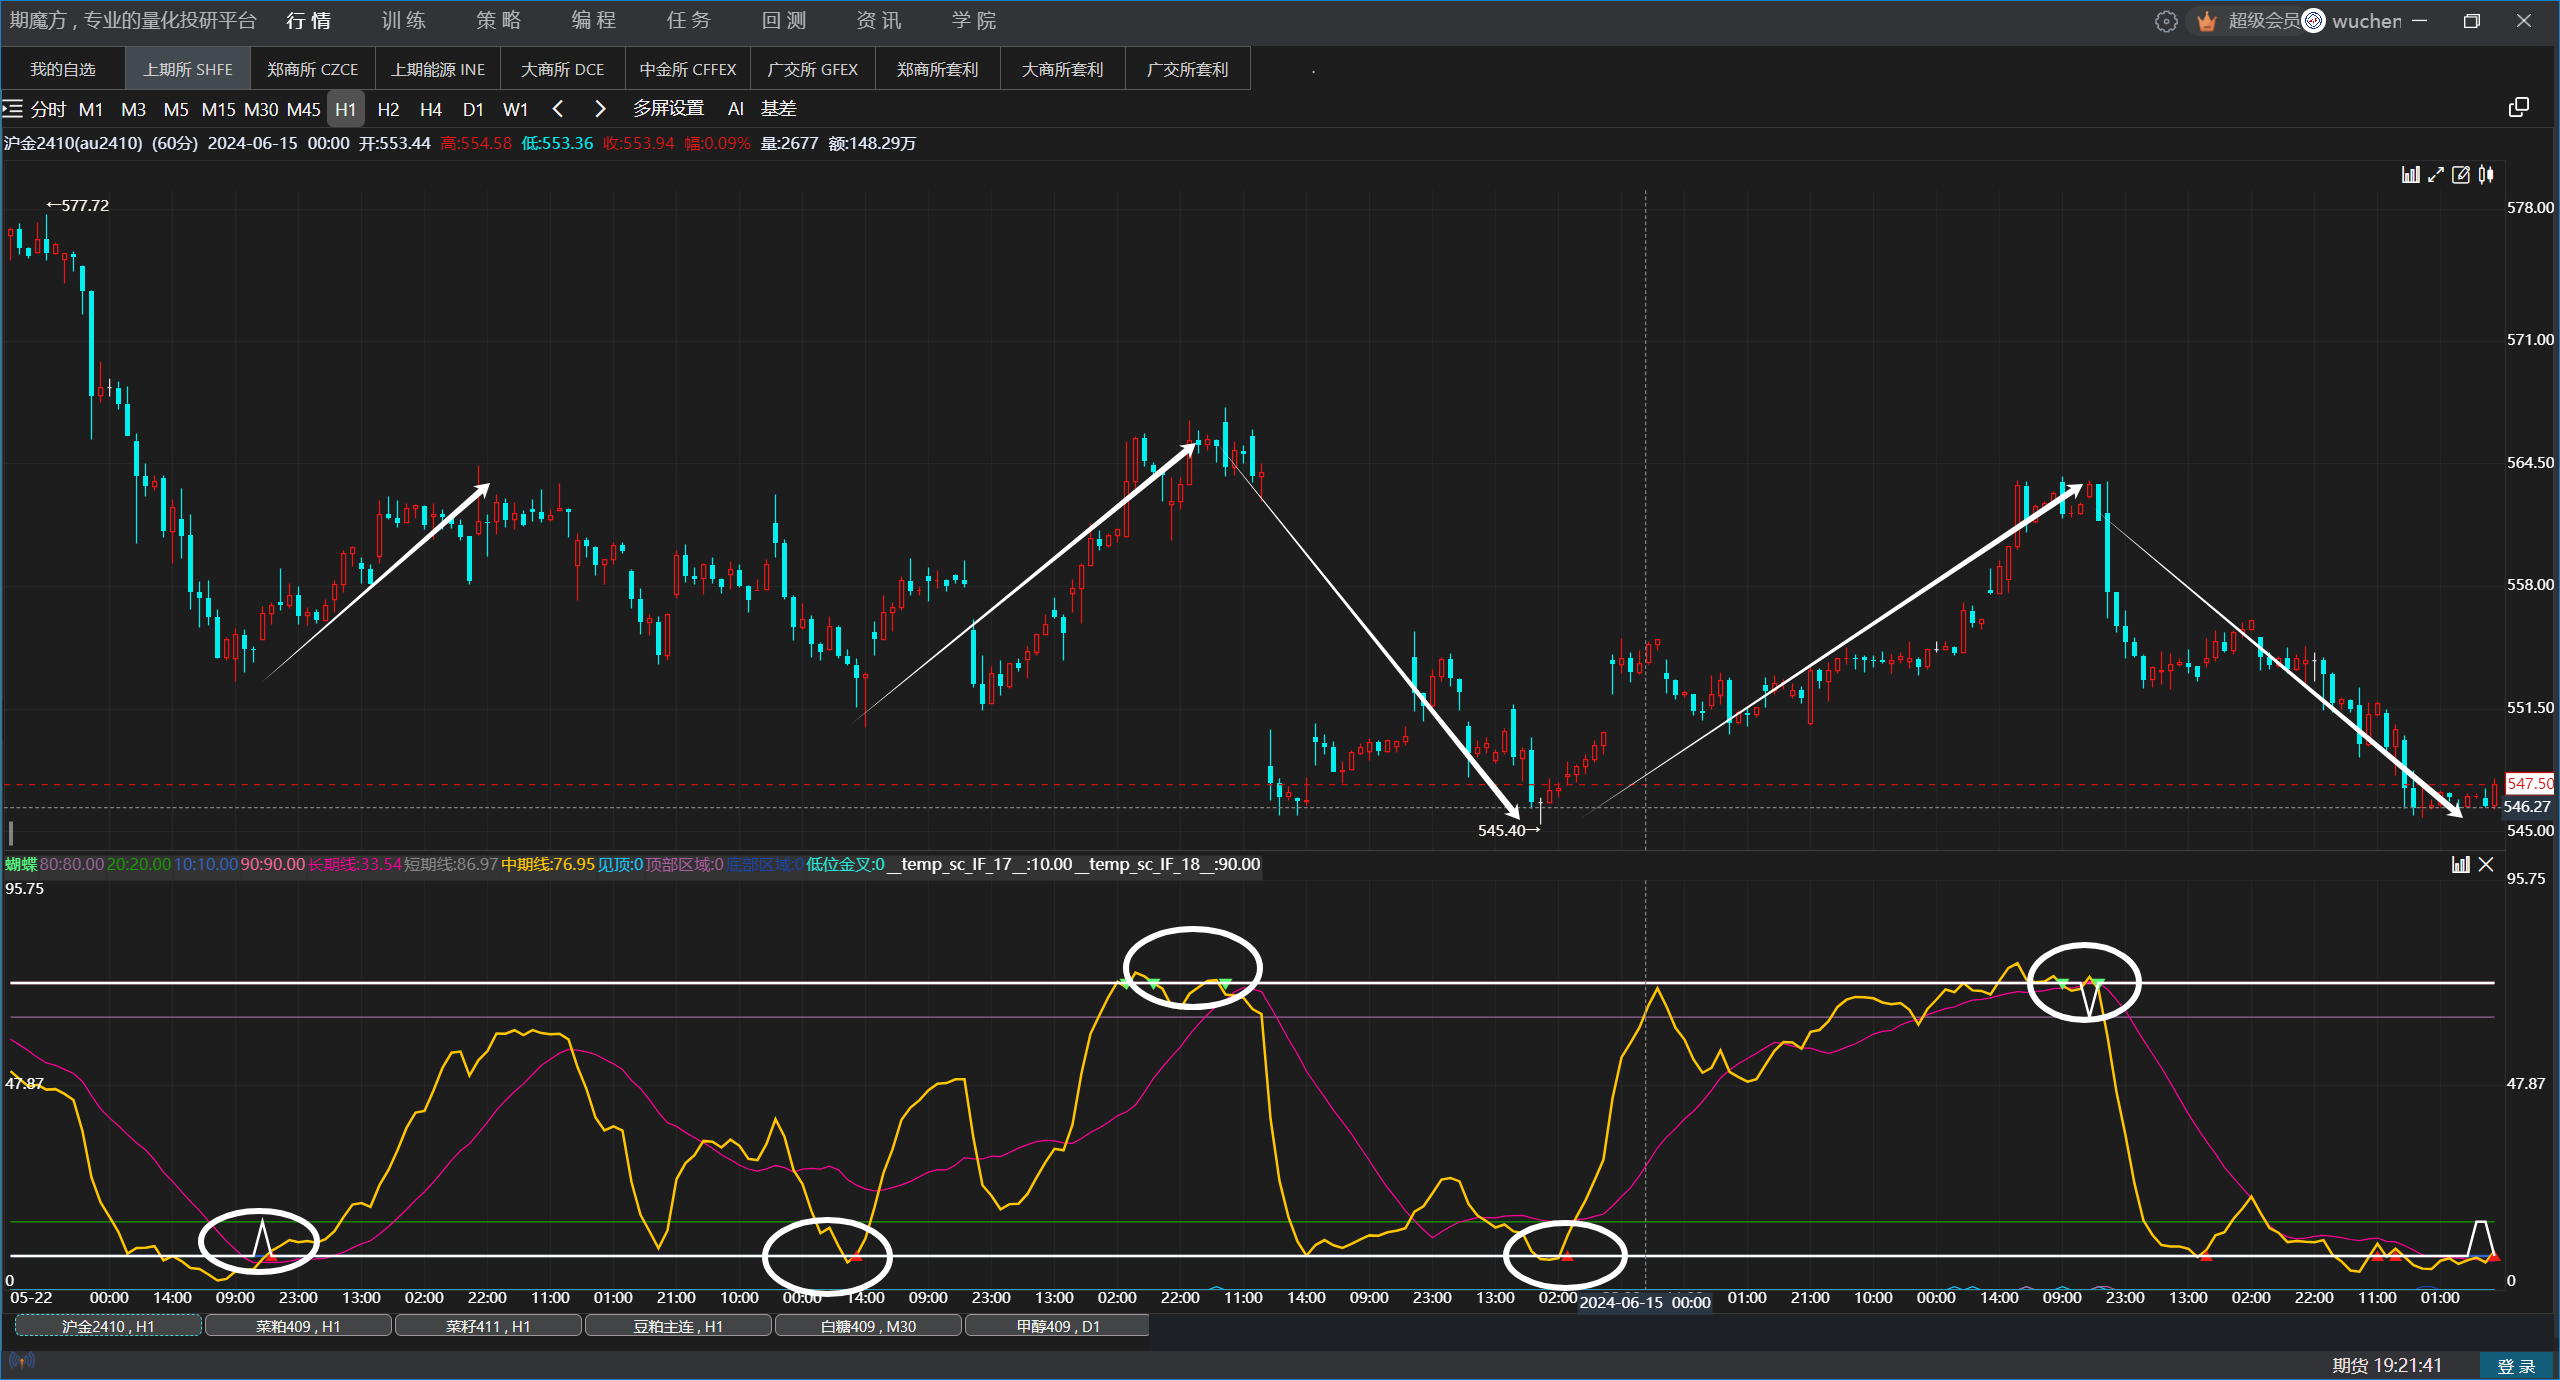
Task: Switch to 分时 intraday view
Action: tap(48, 109)
